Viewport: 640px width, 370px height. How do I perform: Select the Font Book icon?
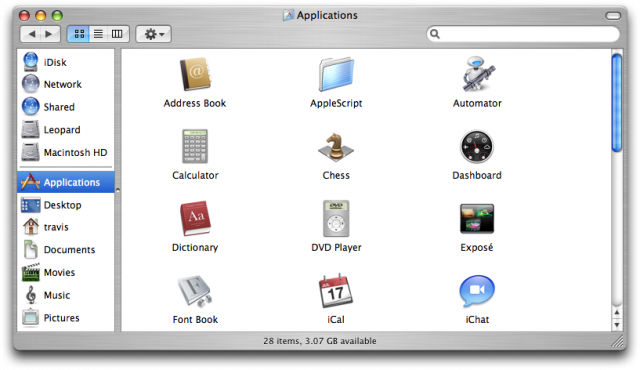click(x=195, y=290)
